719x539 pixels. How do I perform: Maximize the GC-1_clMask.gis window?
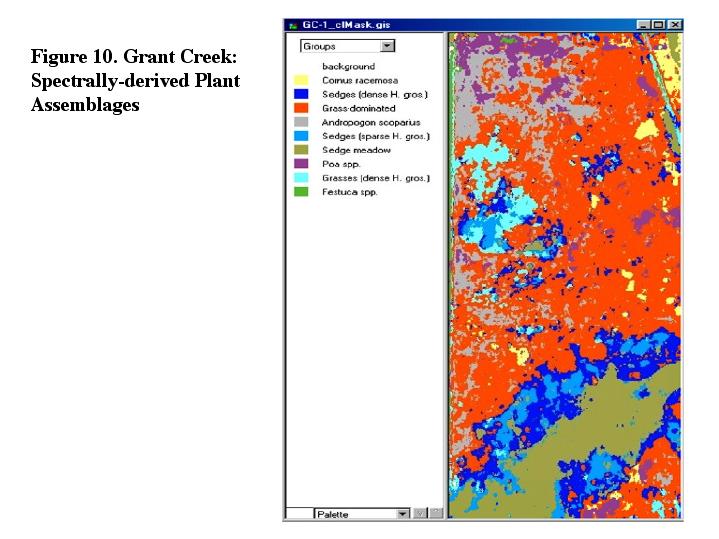pos(659,24)
